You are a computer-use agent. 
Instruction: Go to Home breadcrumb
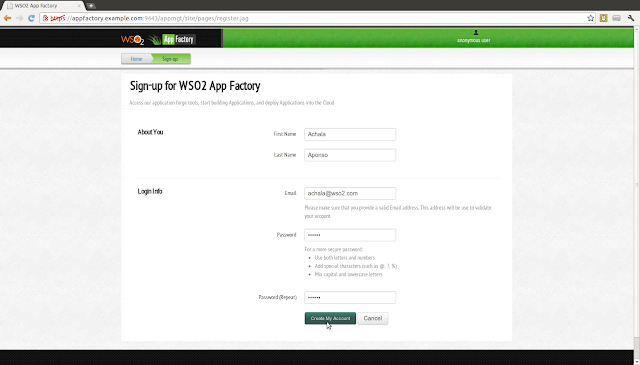pos(136,59)
